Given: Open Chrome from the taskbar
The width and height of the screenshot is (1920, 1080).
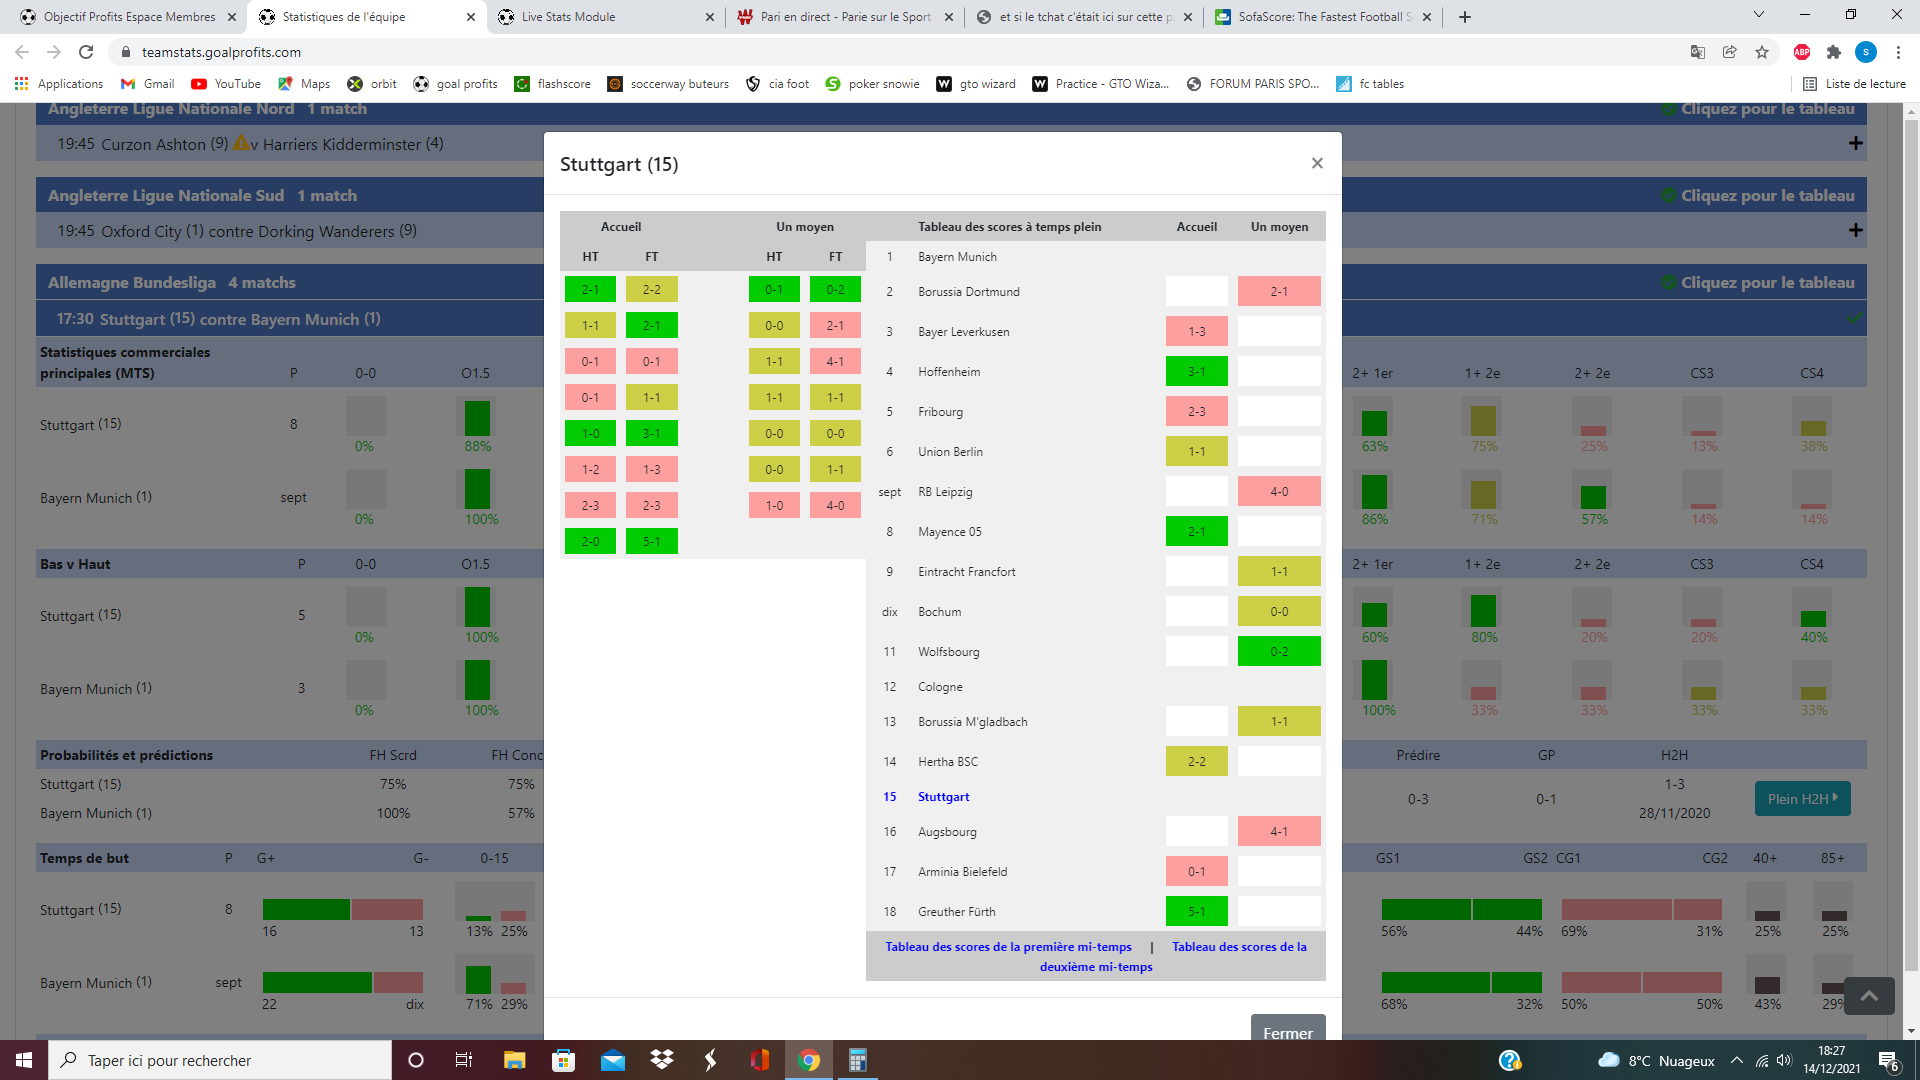Looking at the screenshot, I should click(809, 1060).
